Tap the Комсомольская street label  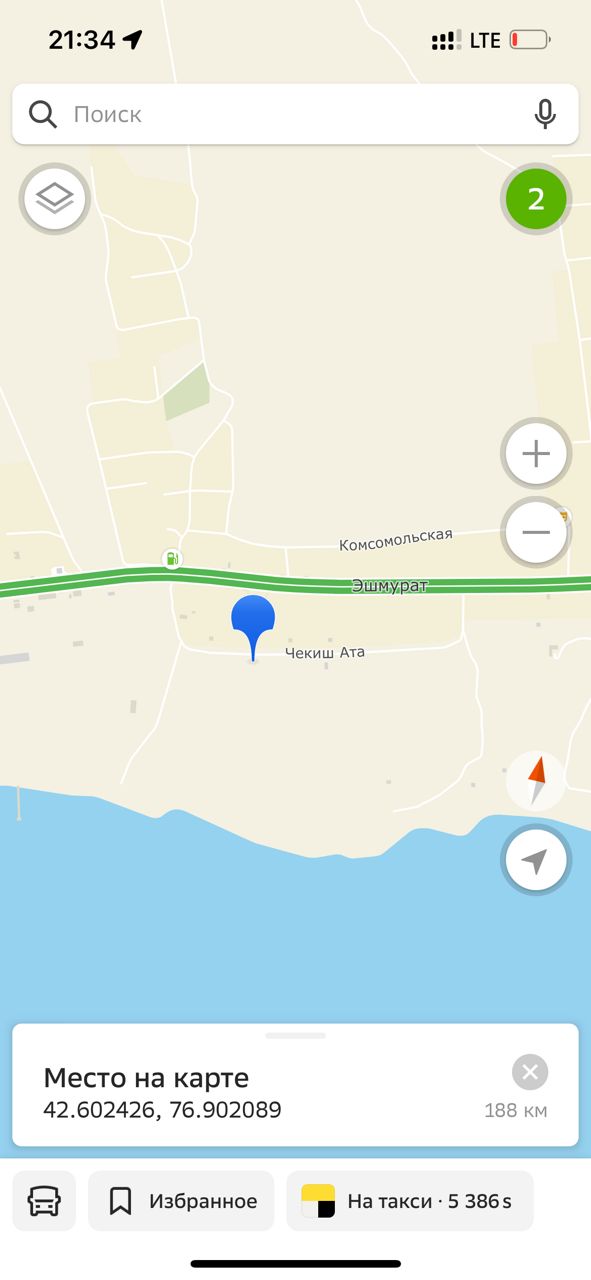tap(396, 540)
